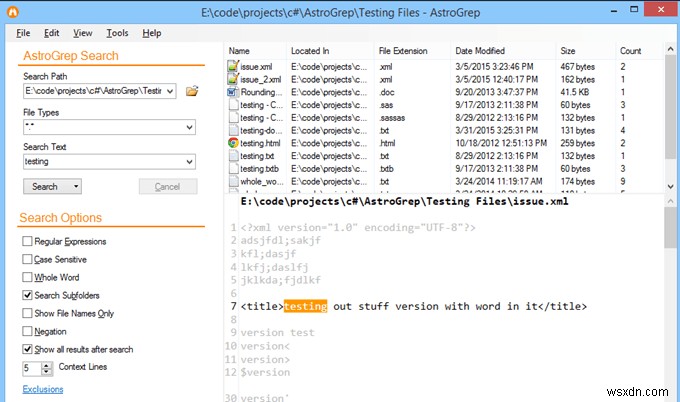The width and height of the screenshot is (680, 402).
Task: Click file icon of the testing-do... row
Action: pyautogui.click(x=233, y=130)
